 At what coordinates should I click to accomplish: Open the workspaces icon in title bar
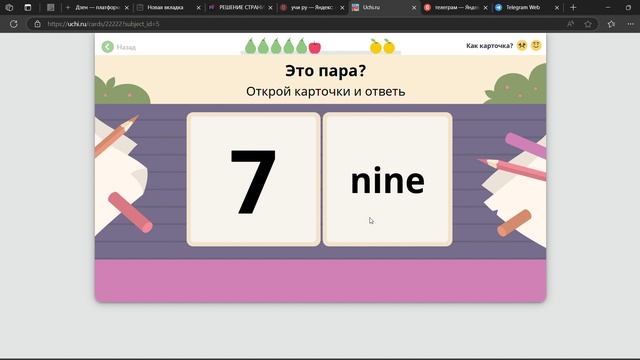click(9, 7)
